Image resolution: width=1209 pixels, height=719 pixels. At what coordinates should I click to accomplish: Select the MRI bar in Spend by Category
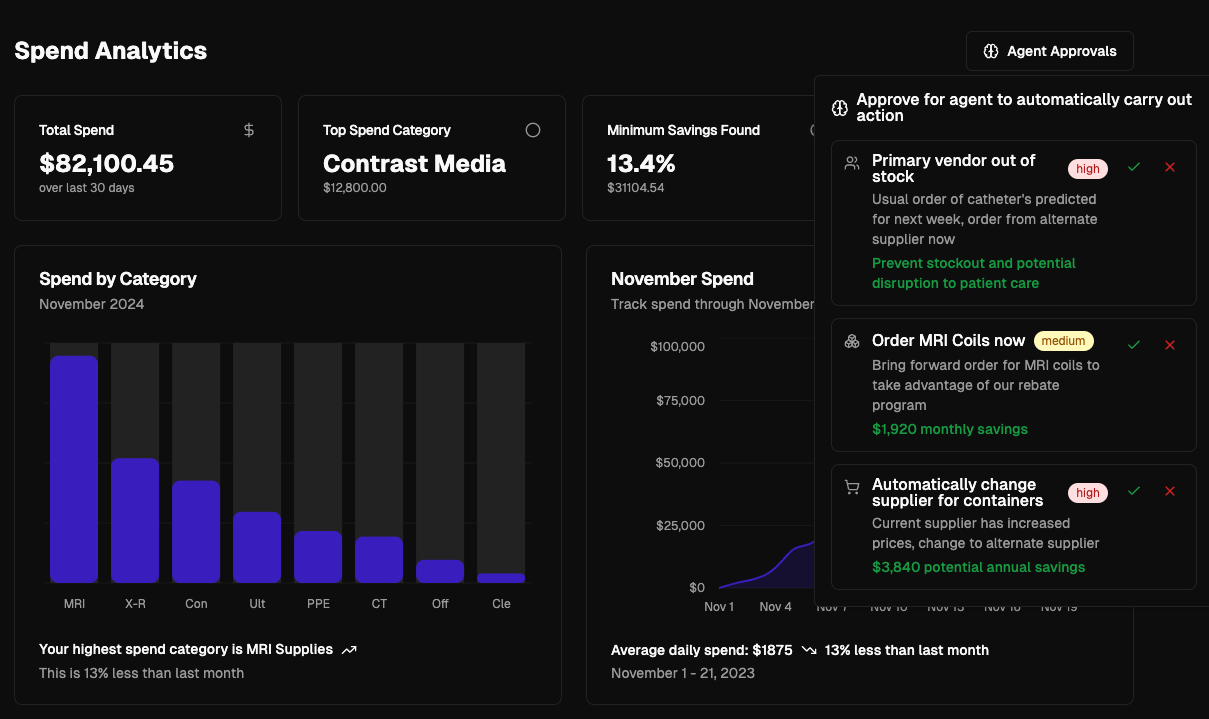click(x=74, y=469)
